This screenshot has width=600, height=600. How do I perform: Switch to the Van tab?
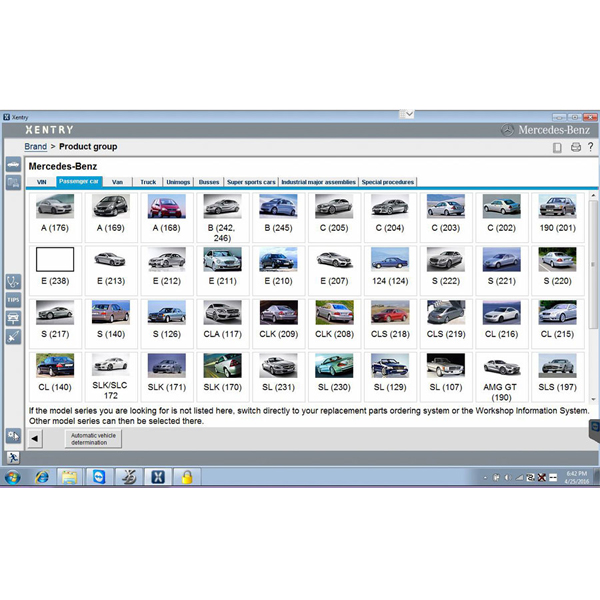(117, 182)
